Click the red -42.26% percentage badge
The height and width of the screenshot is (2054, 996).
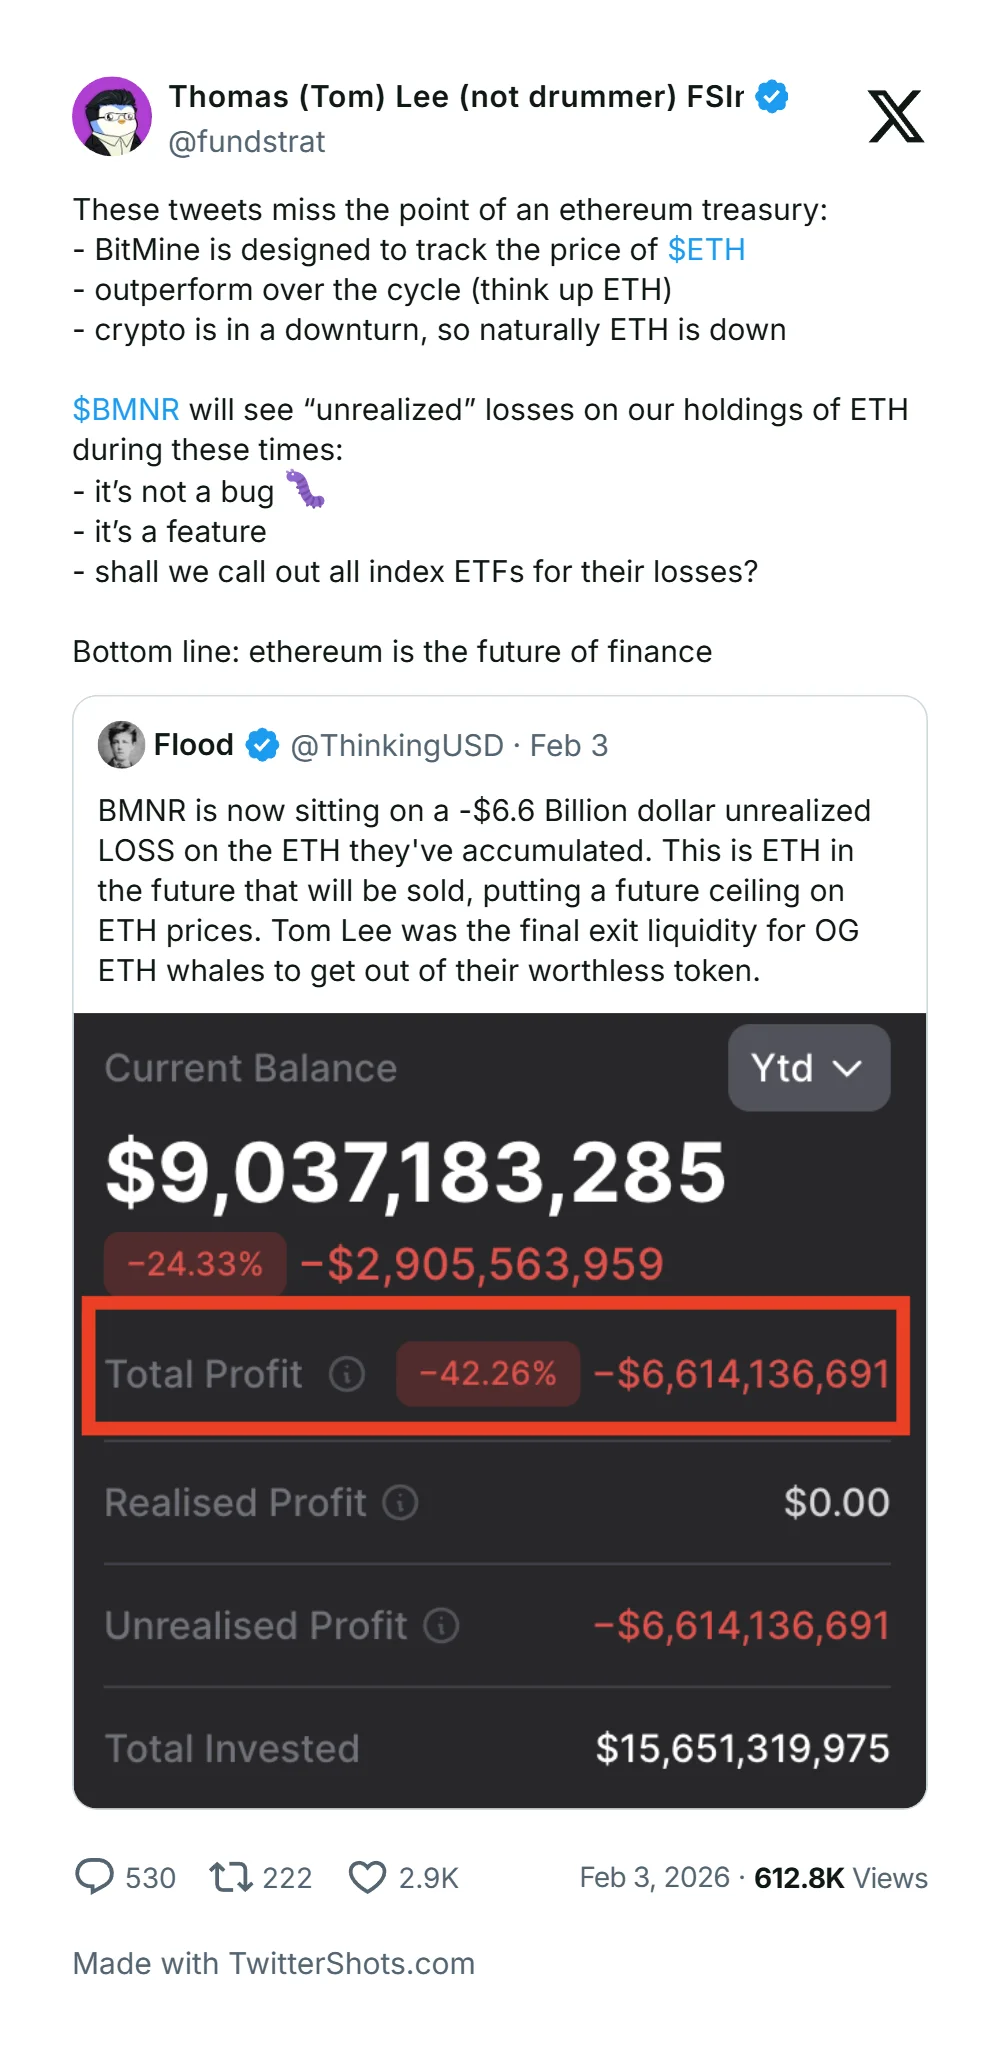click(487, 1373)
